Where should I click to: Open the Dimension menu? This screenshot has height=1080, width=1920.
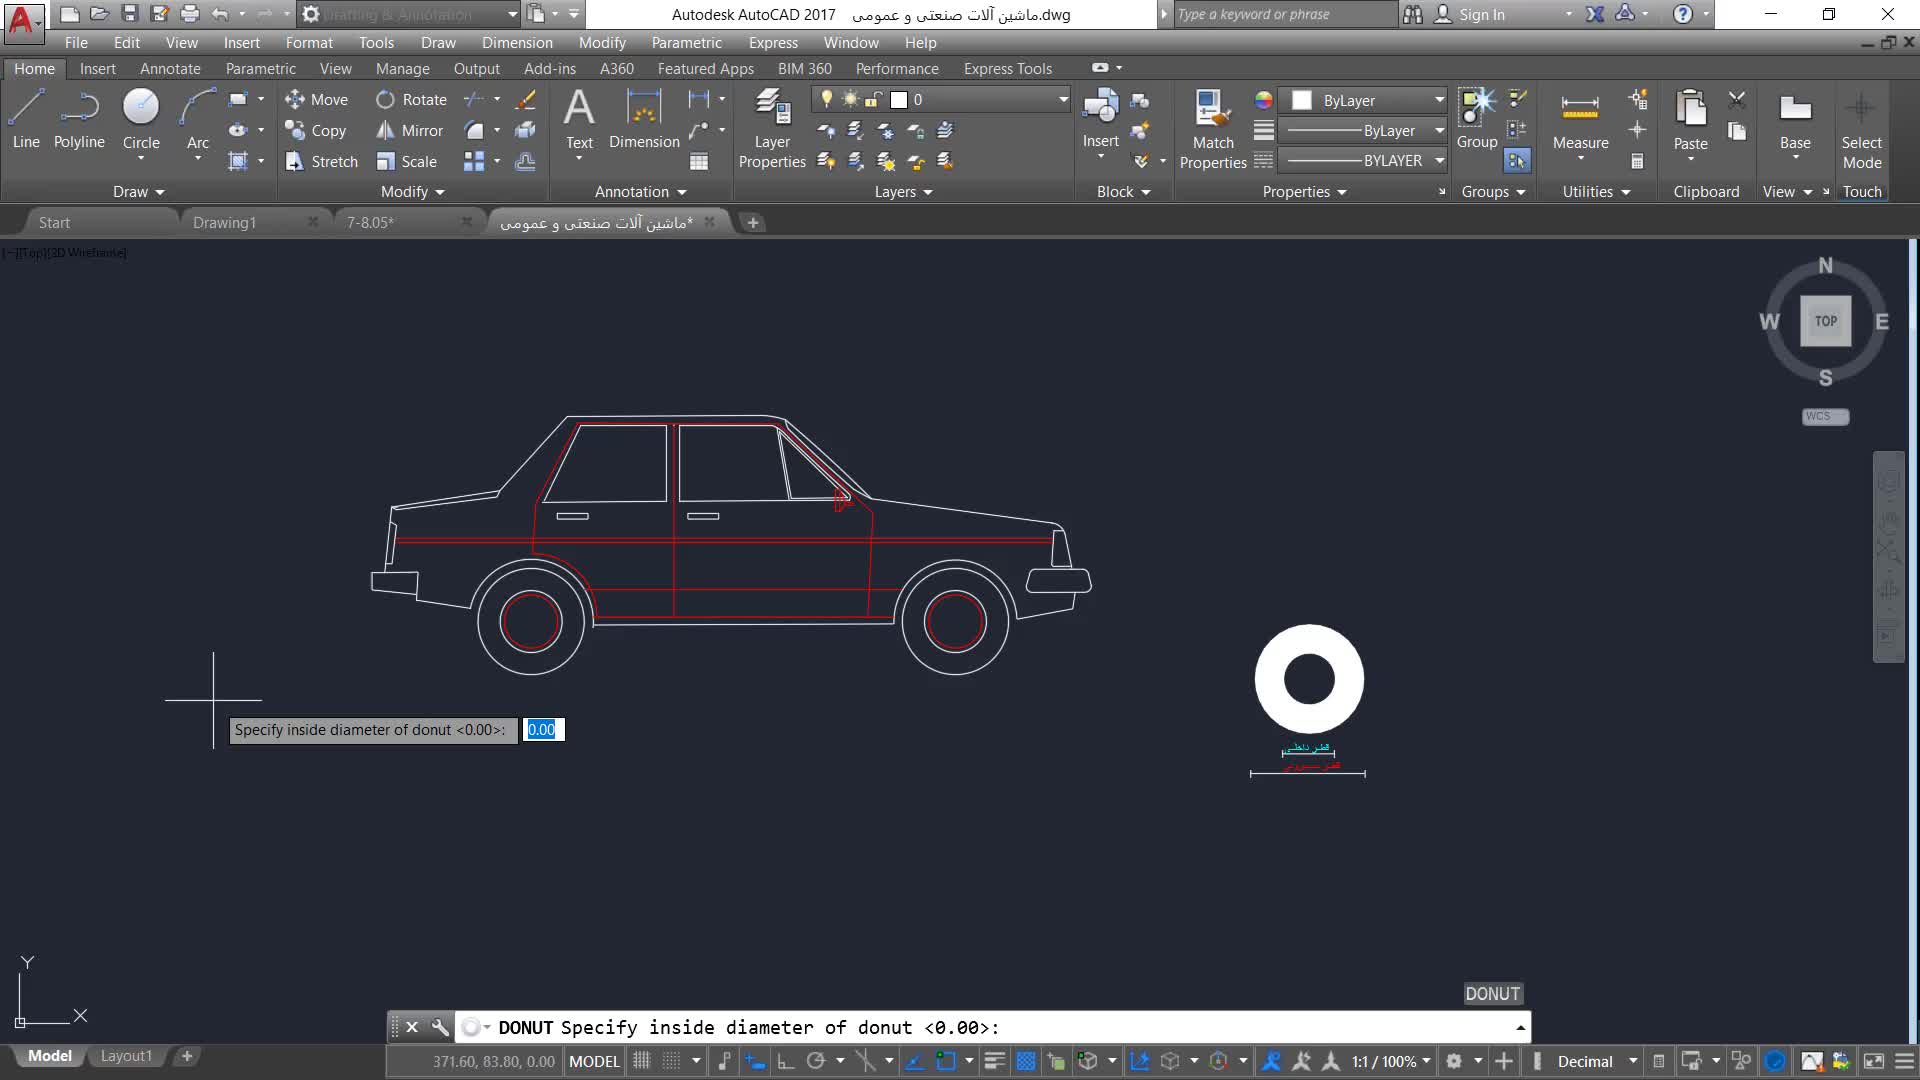click(x=516, y=43)
